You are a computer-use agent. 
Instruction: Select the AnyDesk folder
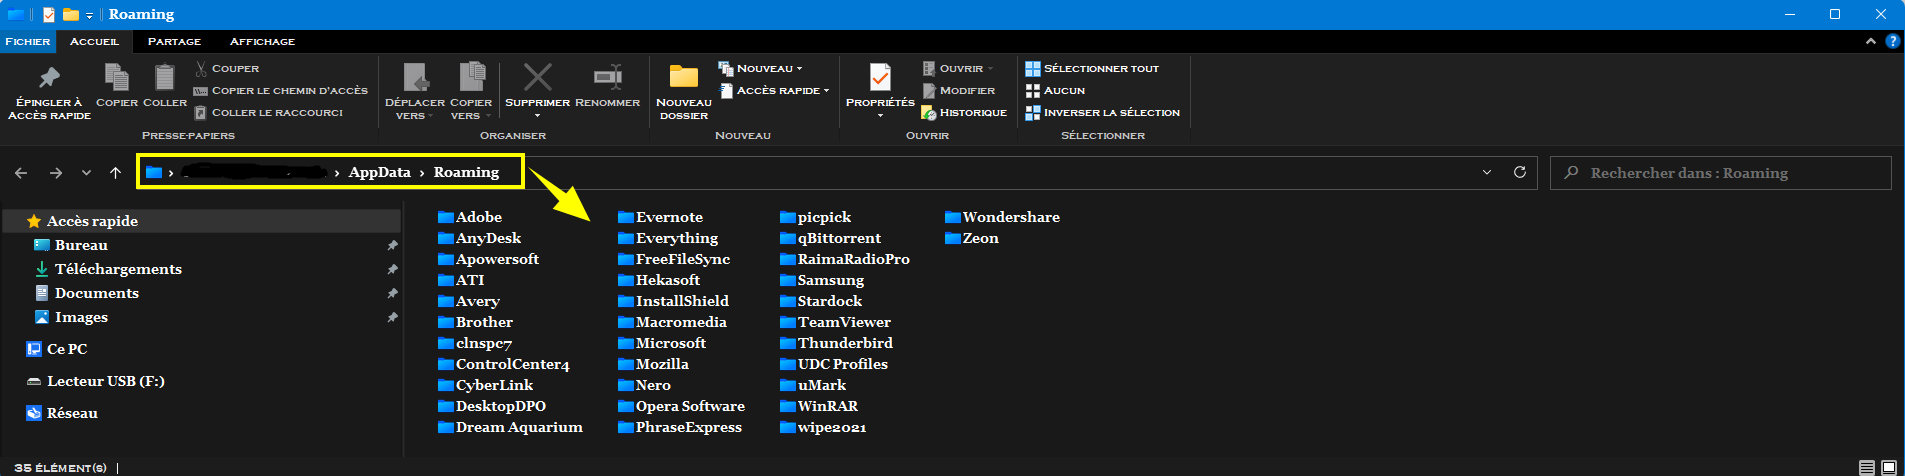480,238
